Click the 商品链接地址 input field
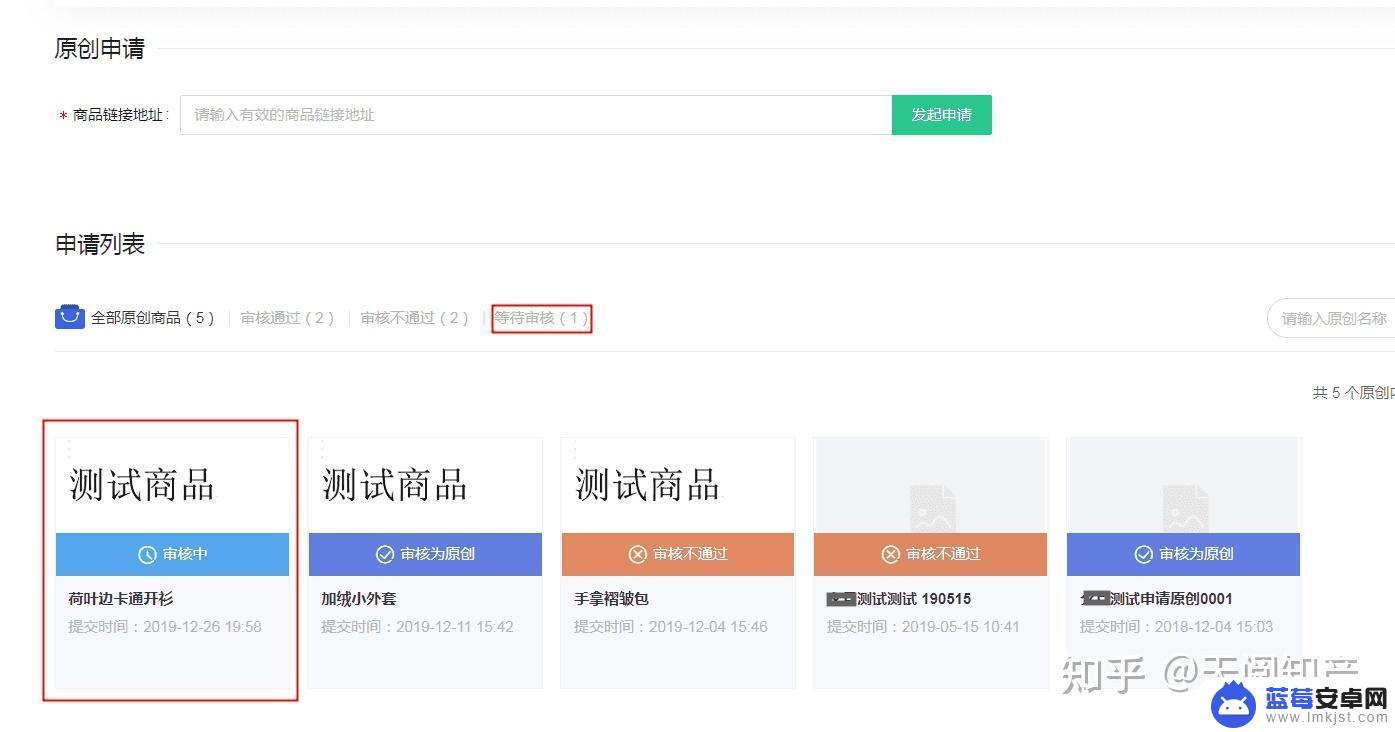The image size is (1395, 732). [536, 115]
